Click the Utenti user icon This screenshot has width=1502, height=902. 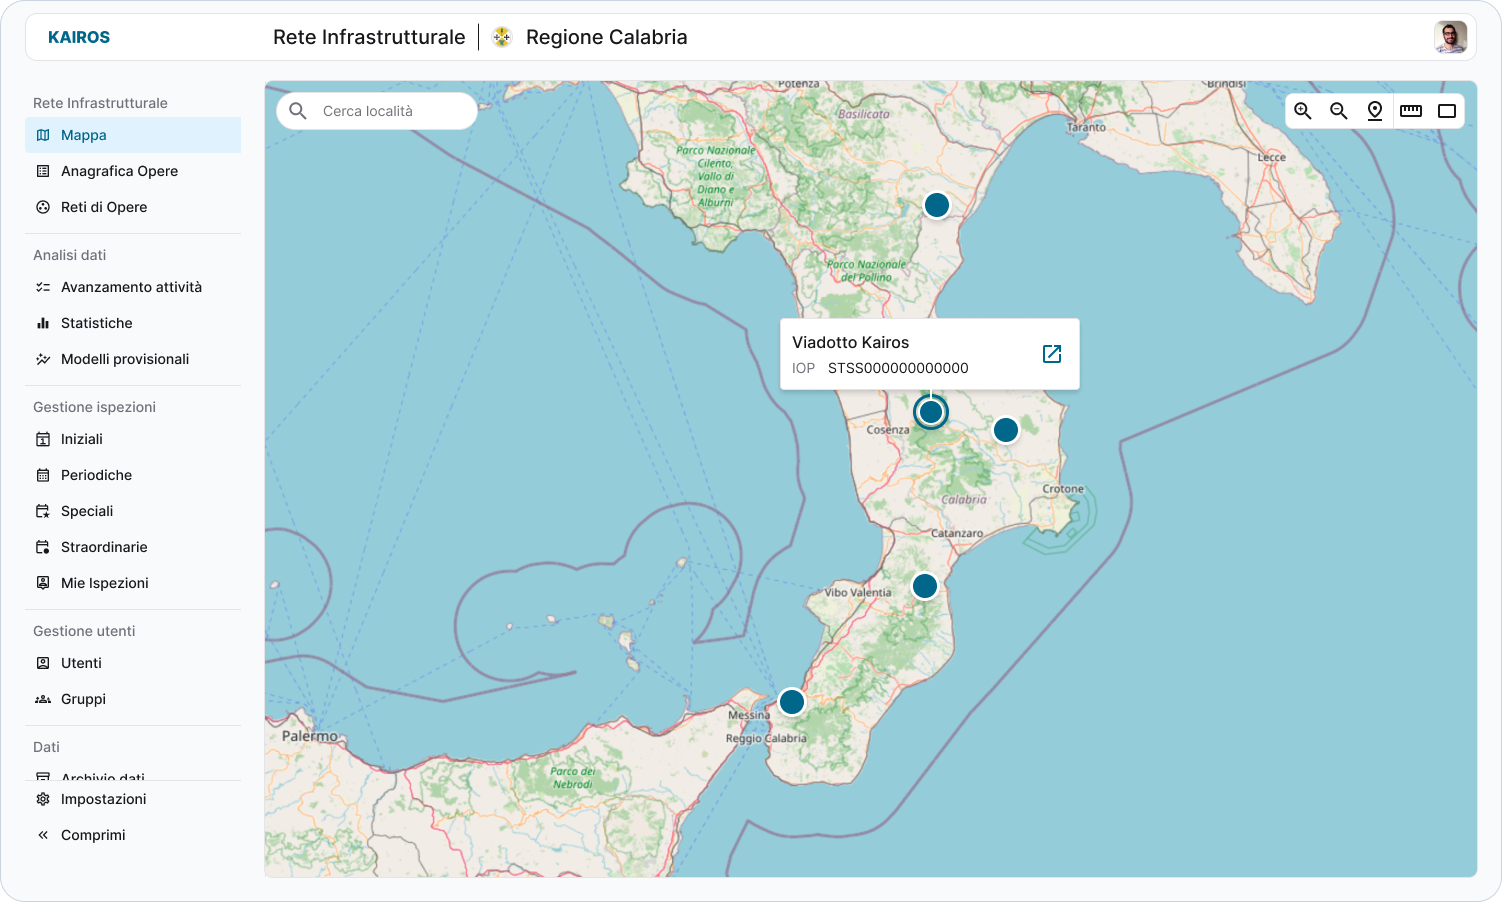click(x=43, y=663)
